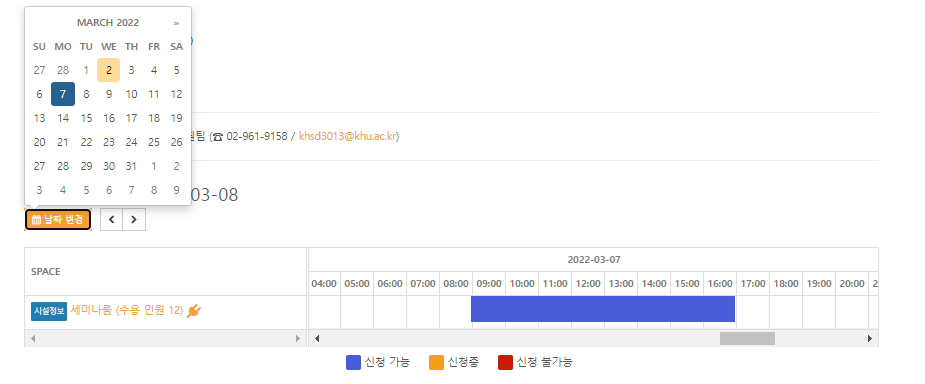Pick March 17 in the calendar
Viewport: 925px width, 384px height.
[132, 118]
